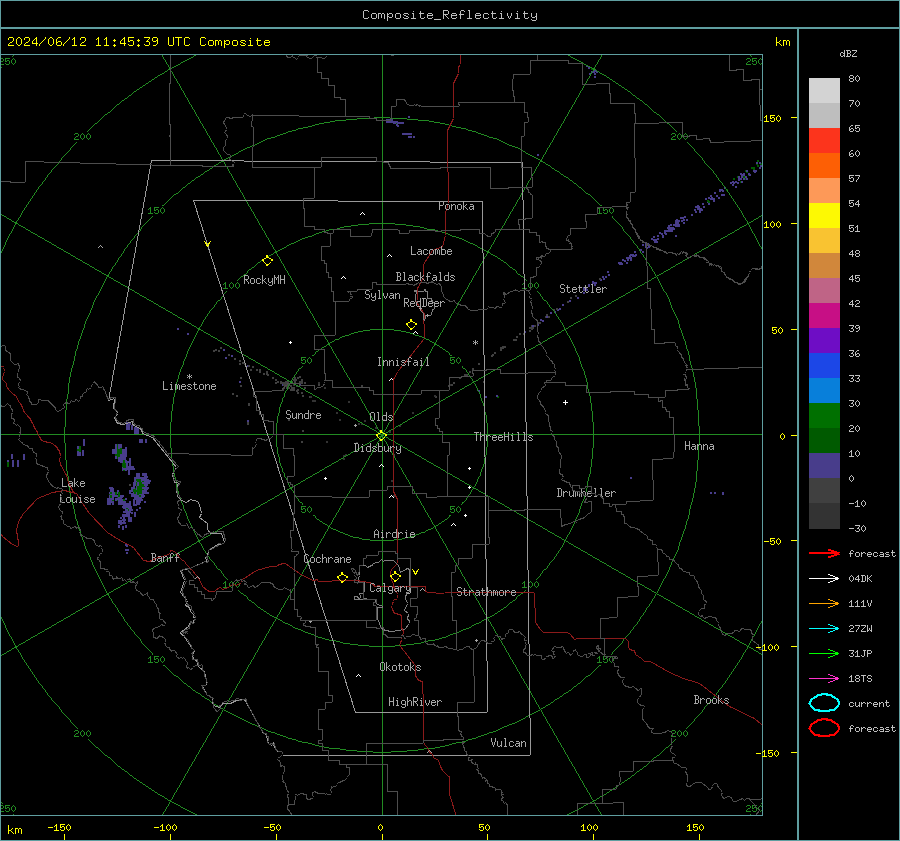Image resolution: width=900 pixels, height=841 pixels.
Task: Click the 18TS legend text
Action: tap(860, 679)
